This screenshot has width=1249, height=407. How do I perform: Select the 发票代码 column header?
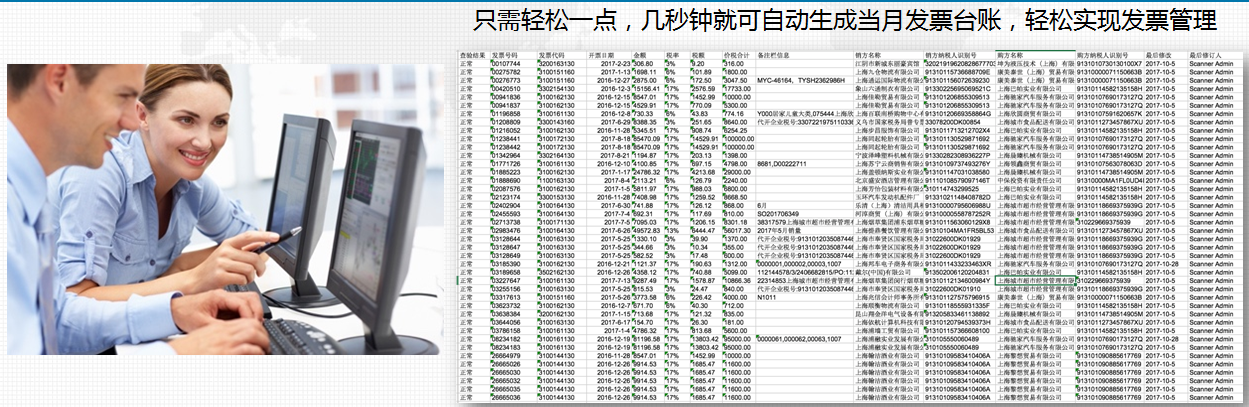[552, 55]
